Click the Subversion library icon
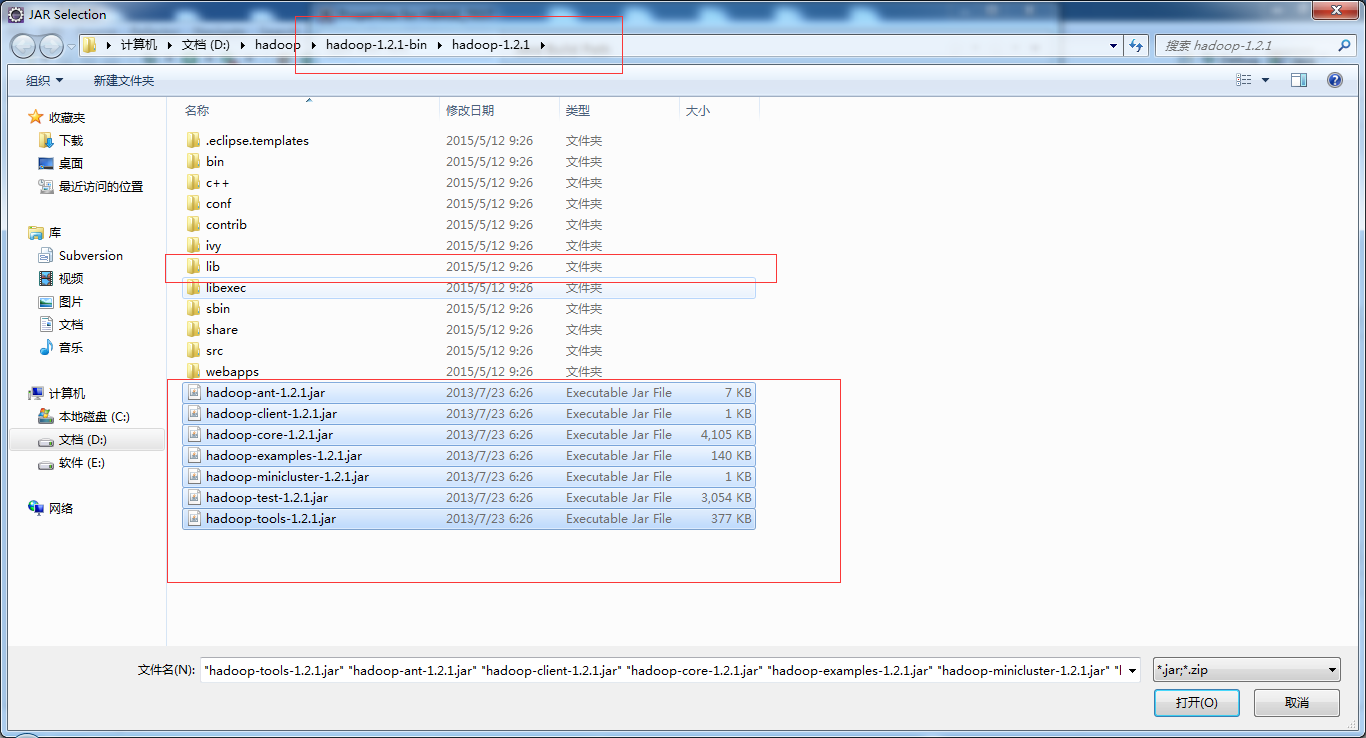This screenshot has height=738, width=1366. [45, 255]
